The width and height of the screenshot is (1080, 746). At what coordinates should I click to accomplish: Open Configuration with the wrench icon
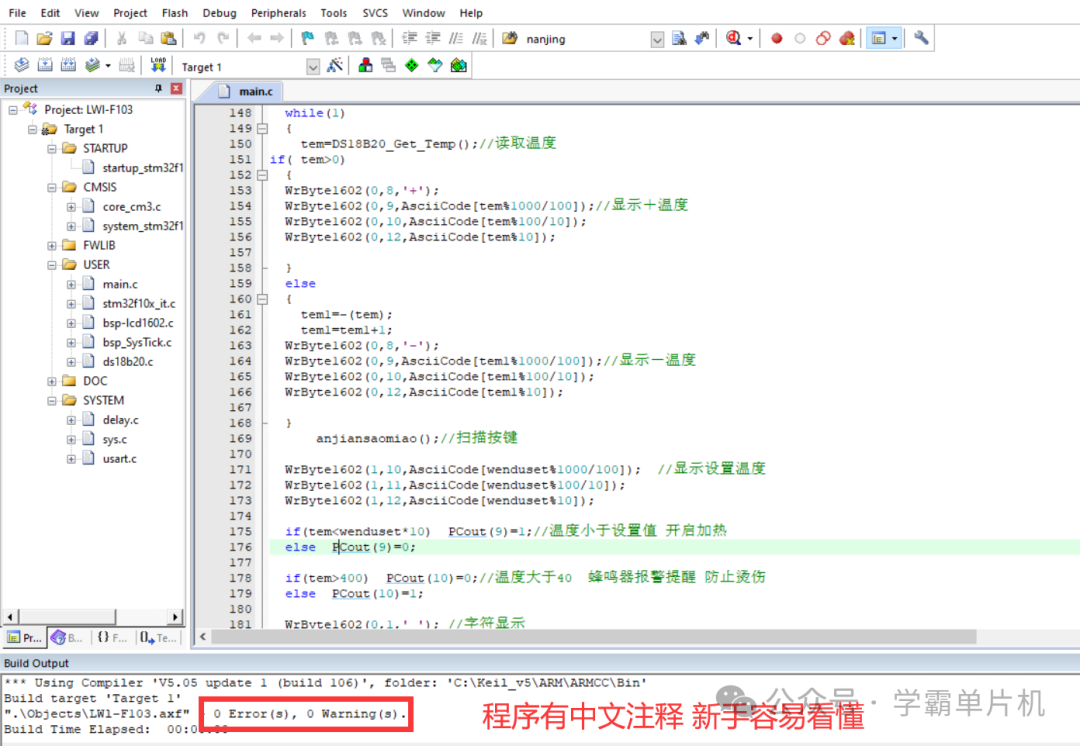point(921,38)
